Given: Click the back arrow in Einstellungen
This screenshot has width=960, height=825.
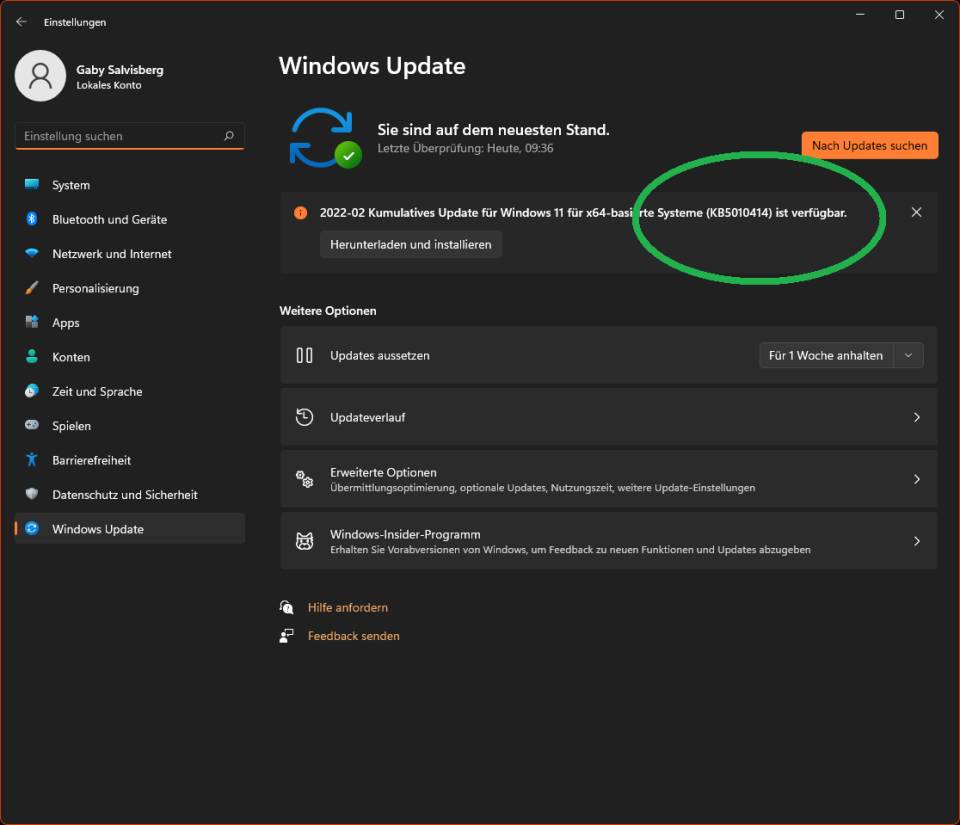Looking at the screenshot, I should (x=21, y=22).
